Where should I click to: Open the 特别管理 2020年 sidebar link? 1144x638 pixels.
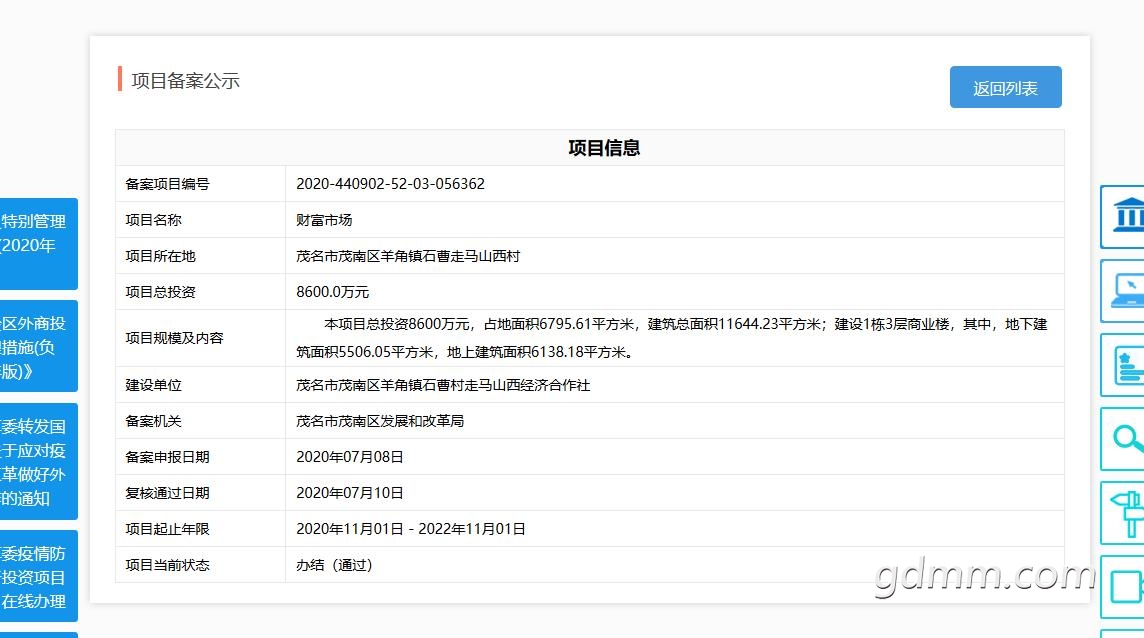point(39,244)
